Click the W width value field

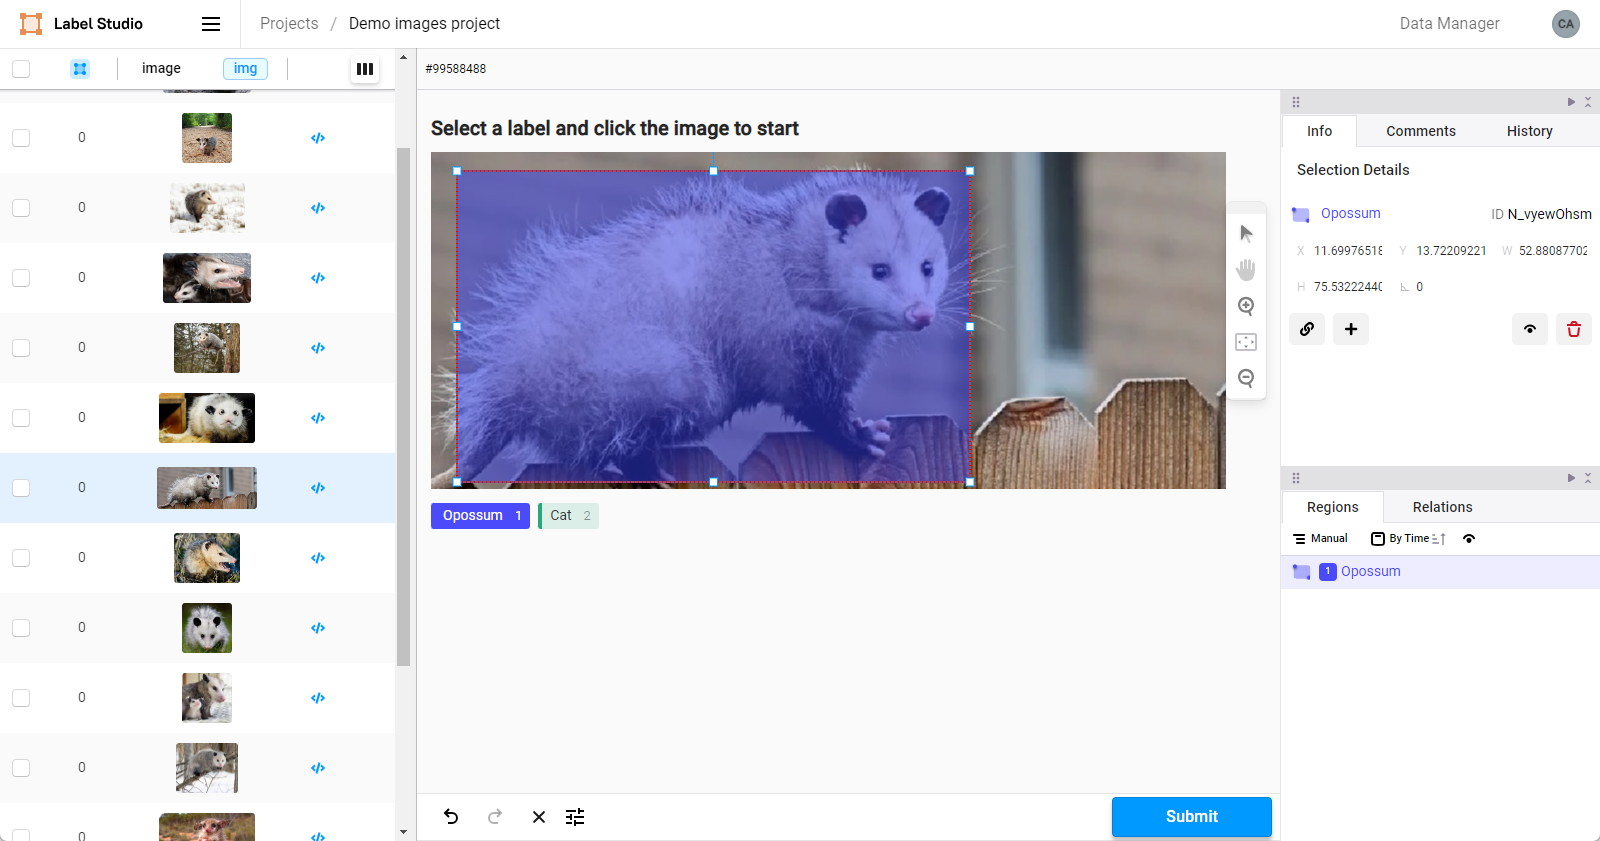[x=1553, y=251]
